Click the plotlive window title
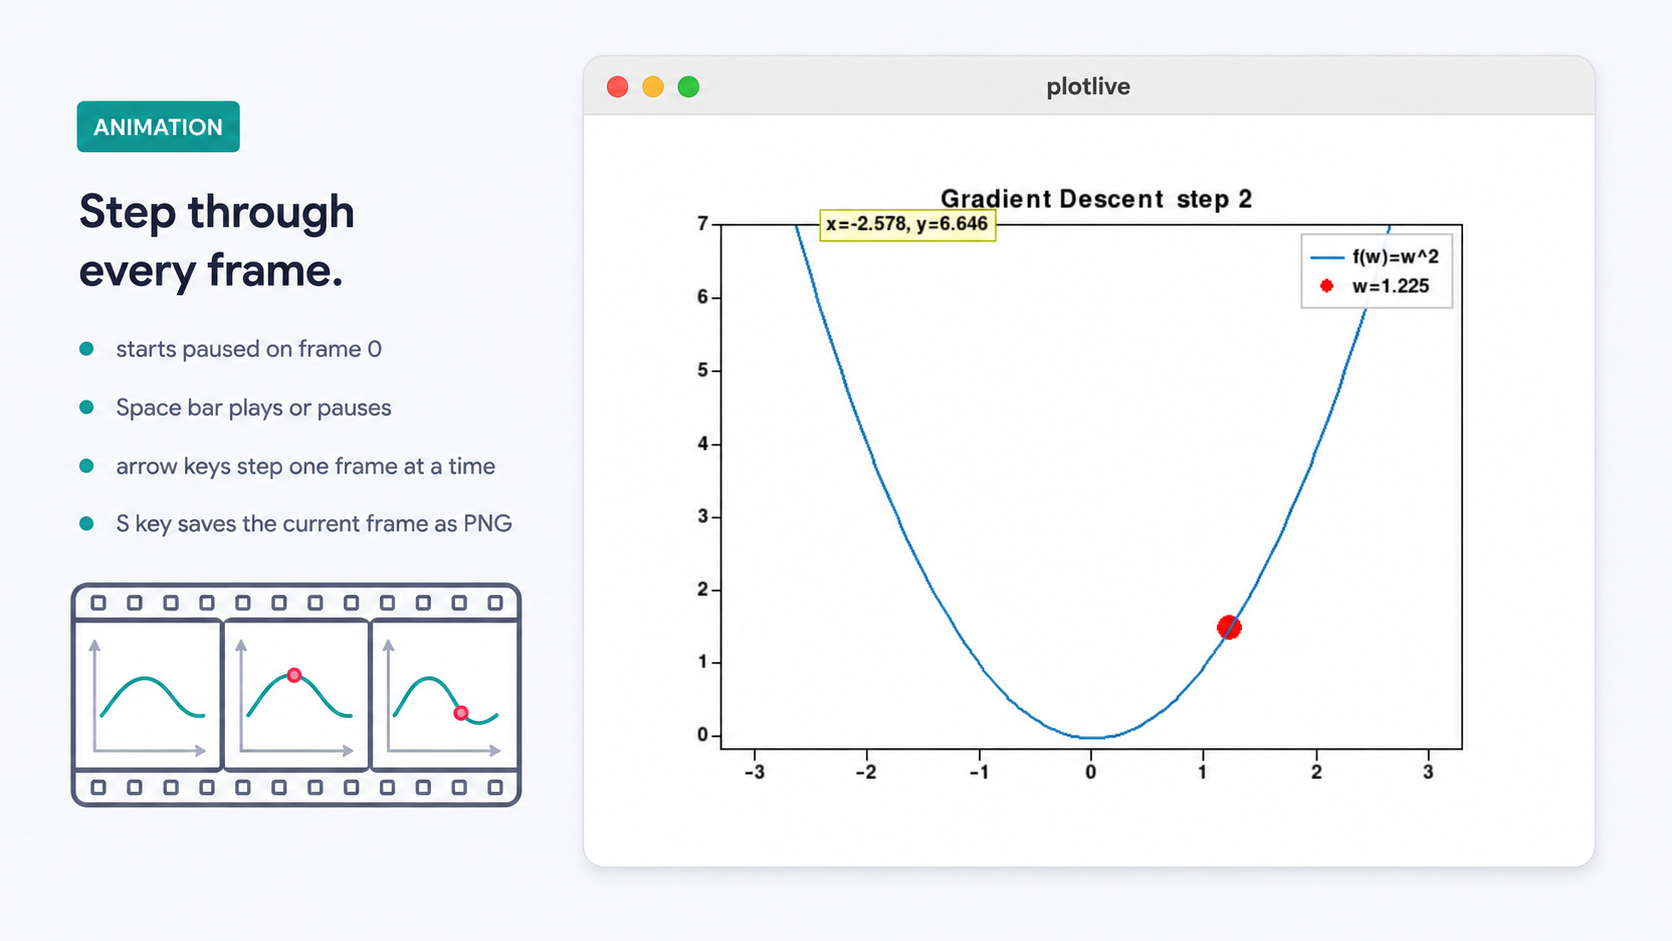1672x941 pixels. pos(1088,86)
